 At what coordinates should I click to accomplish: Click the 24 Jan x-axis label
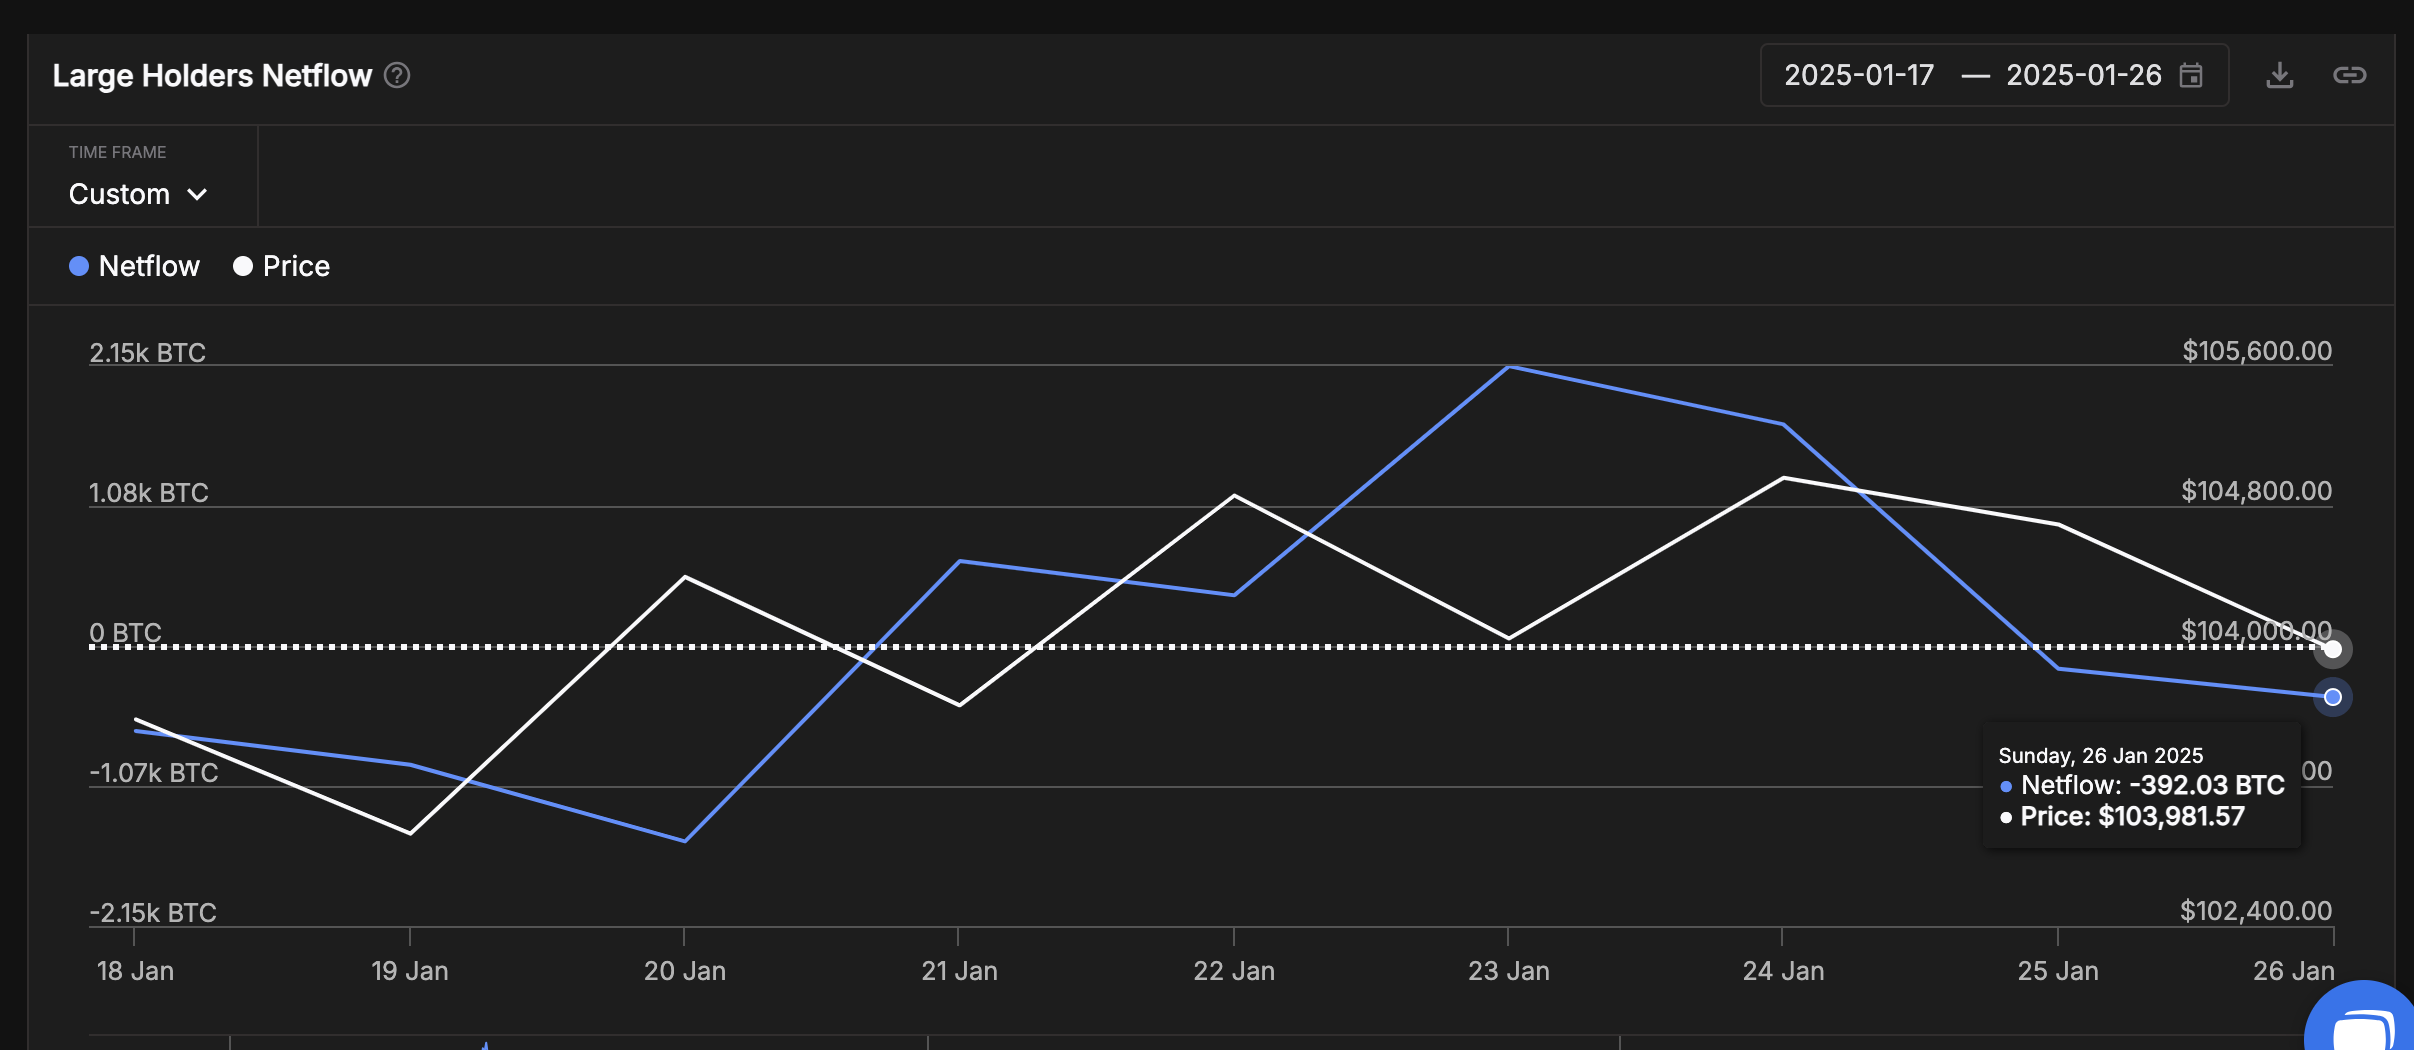1783,971
